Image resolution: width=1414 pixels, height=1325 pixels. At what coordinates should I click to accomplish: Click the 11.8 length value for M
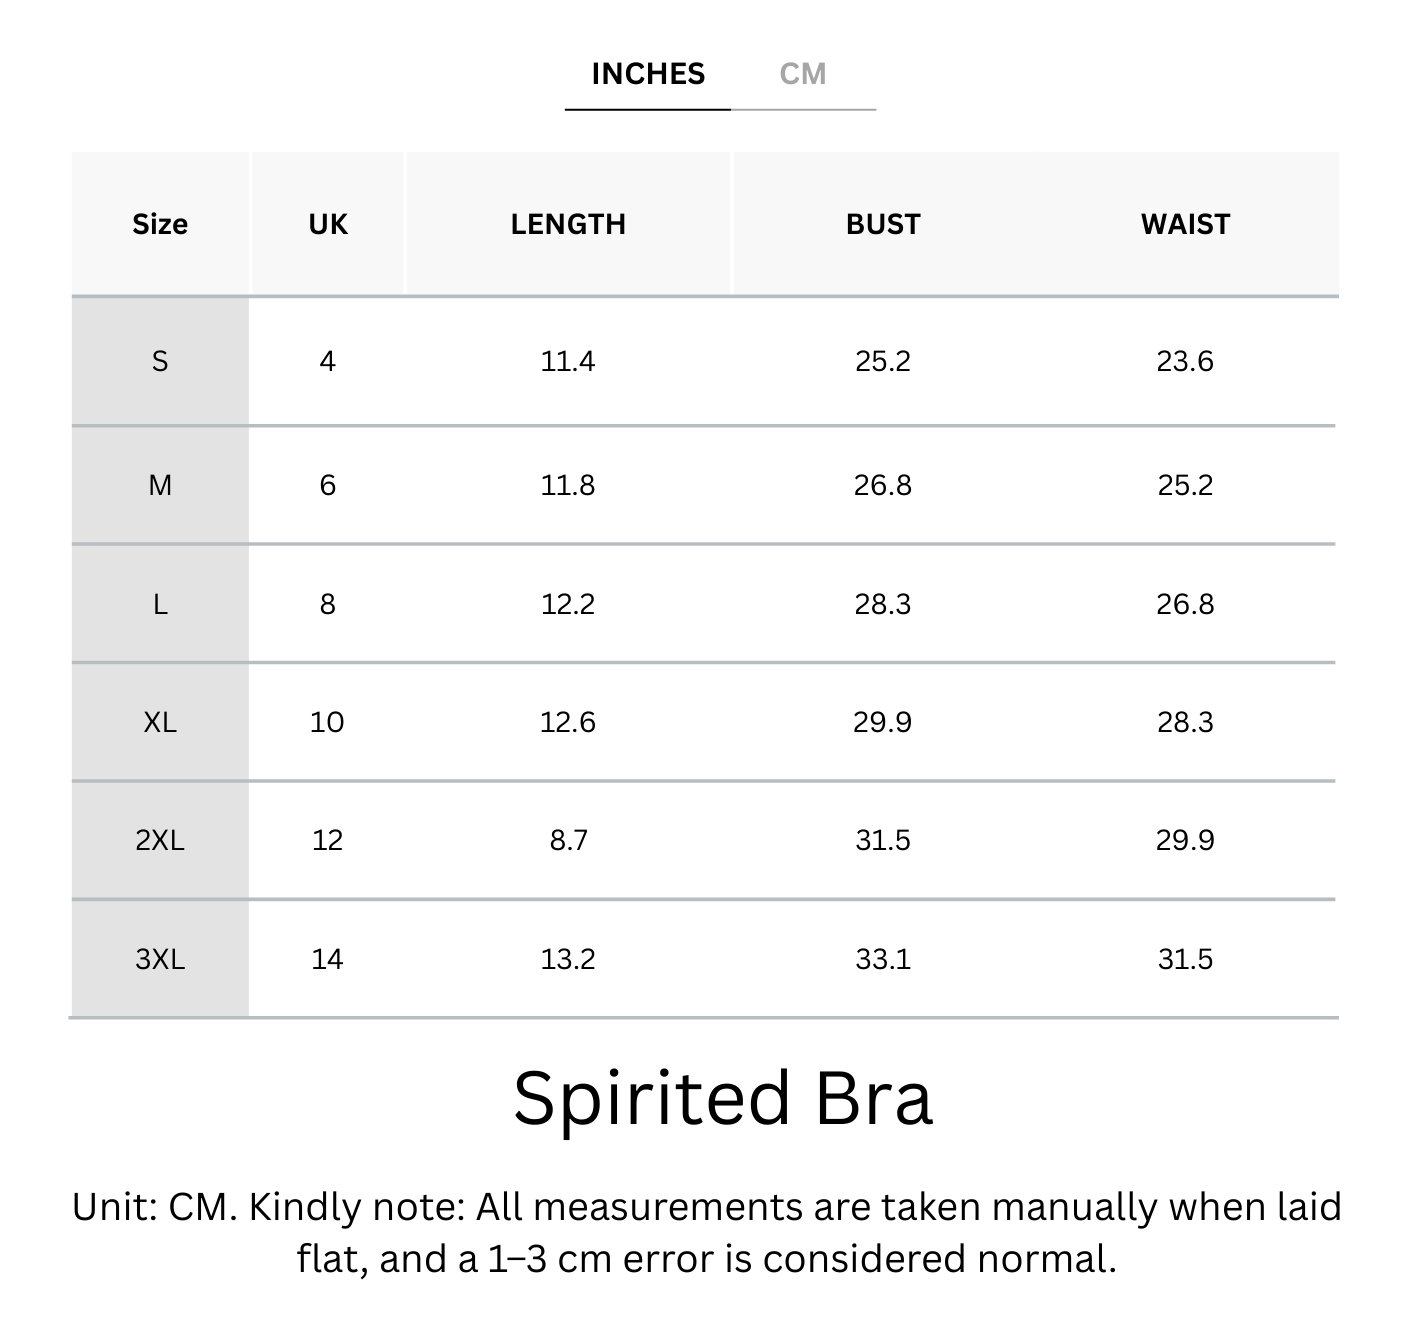(568, 485)
